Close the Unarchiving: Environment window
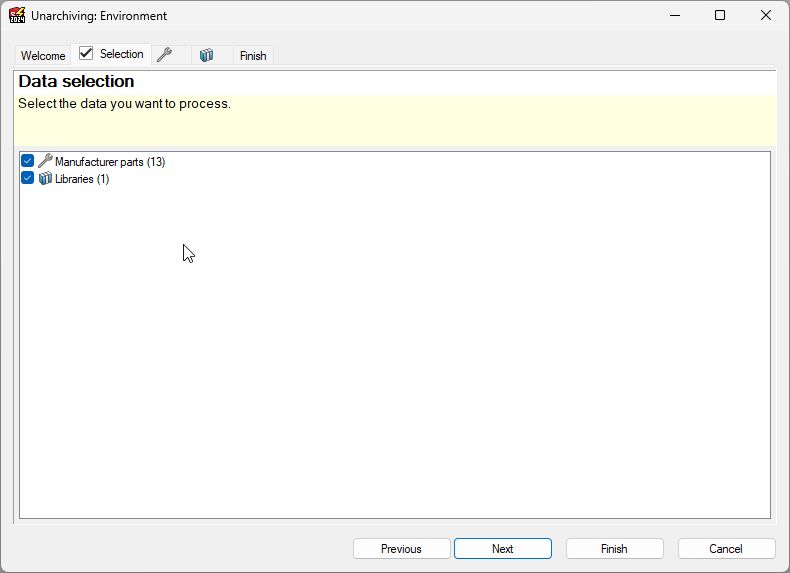The height and width of the screenshot is (573, 790). click(766, 16)
